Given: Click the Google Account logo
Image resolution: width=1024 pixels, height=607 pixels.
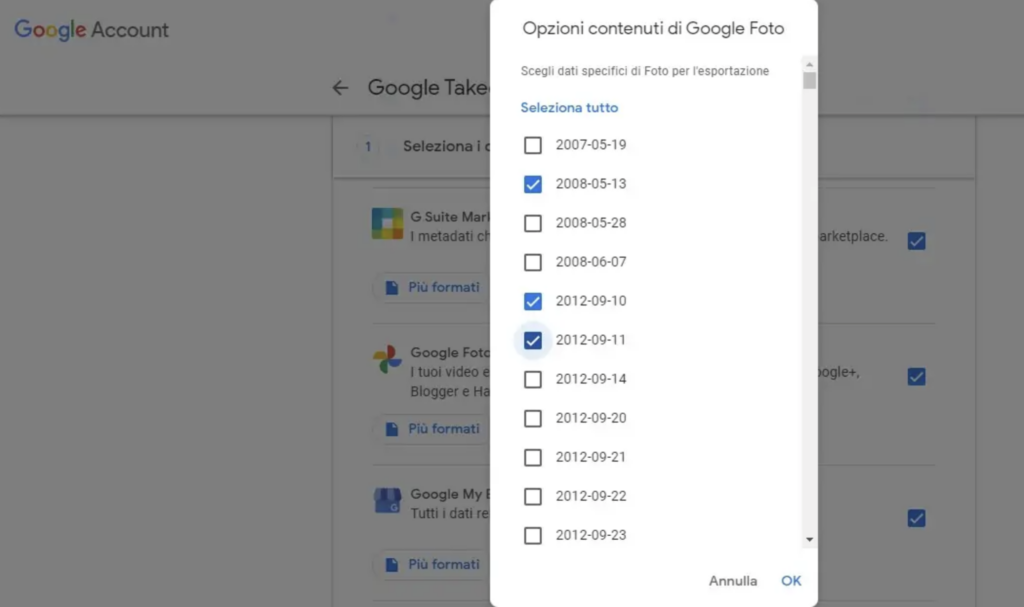Looking at the screenshot, I should pos(90,30).
